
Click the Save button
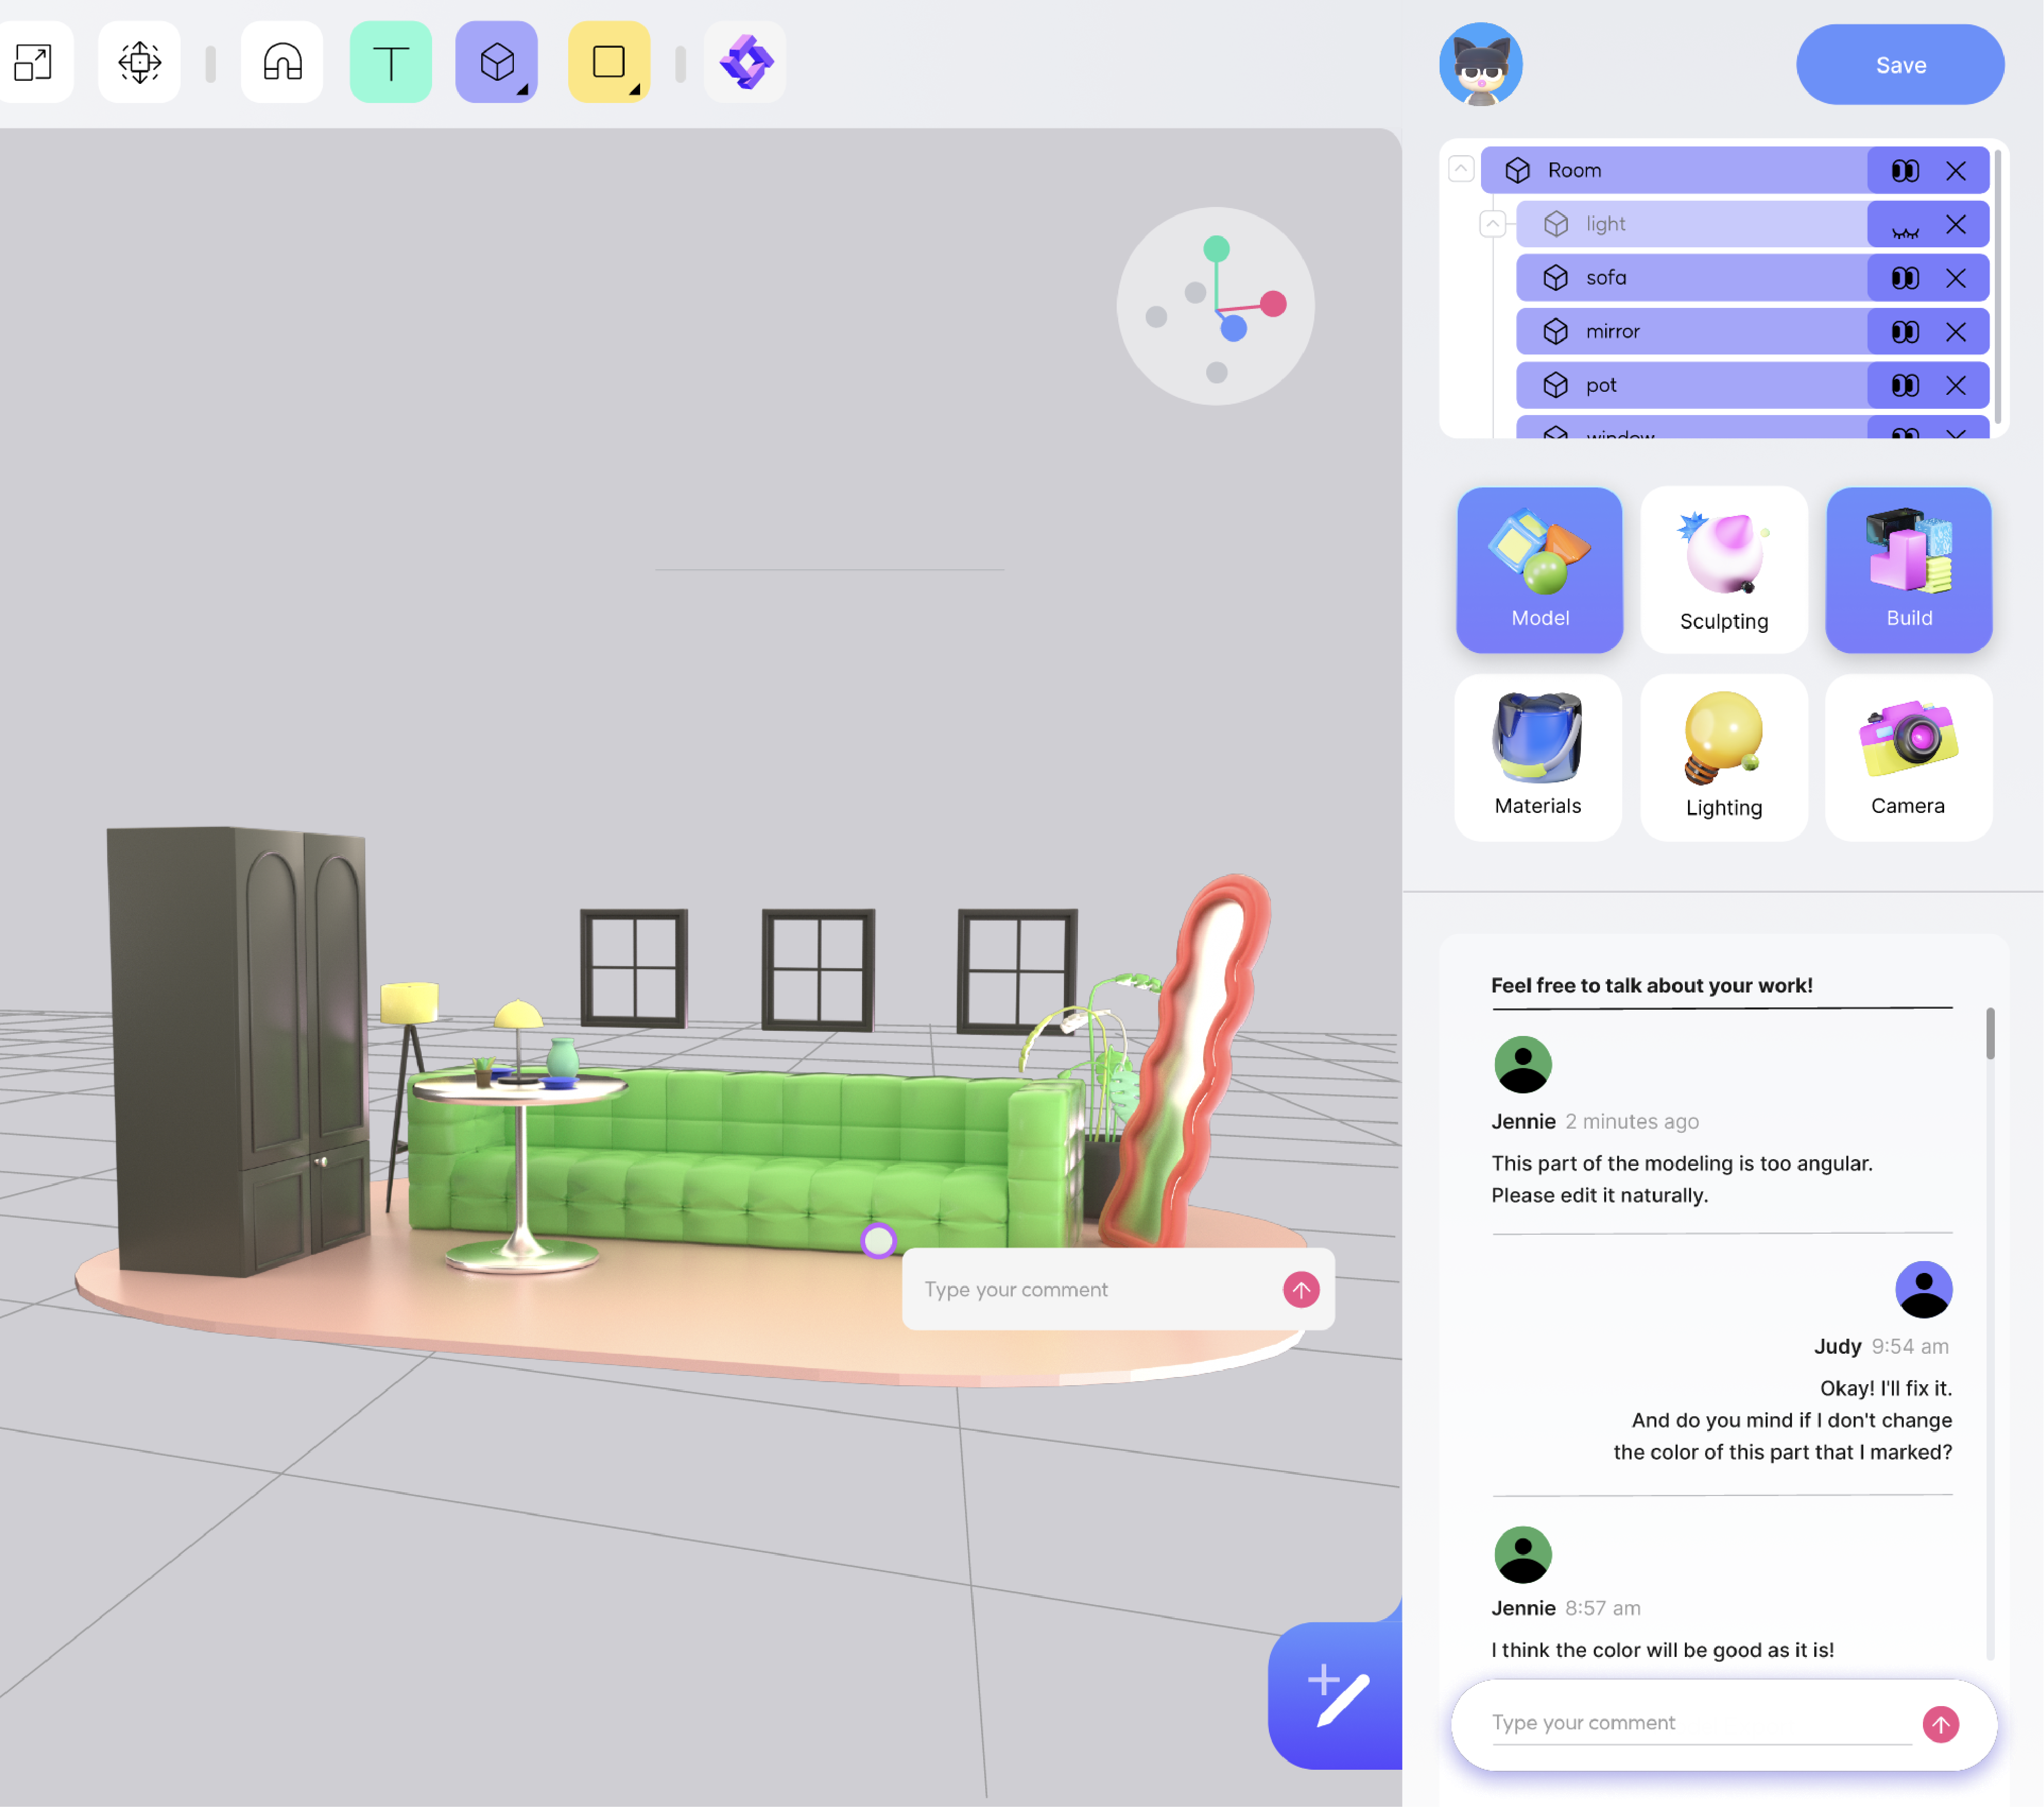coord(1899,65)
